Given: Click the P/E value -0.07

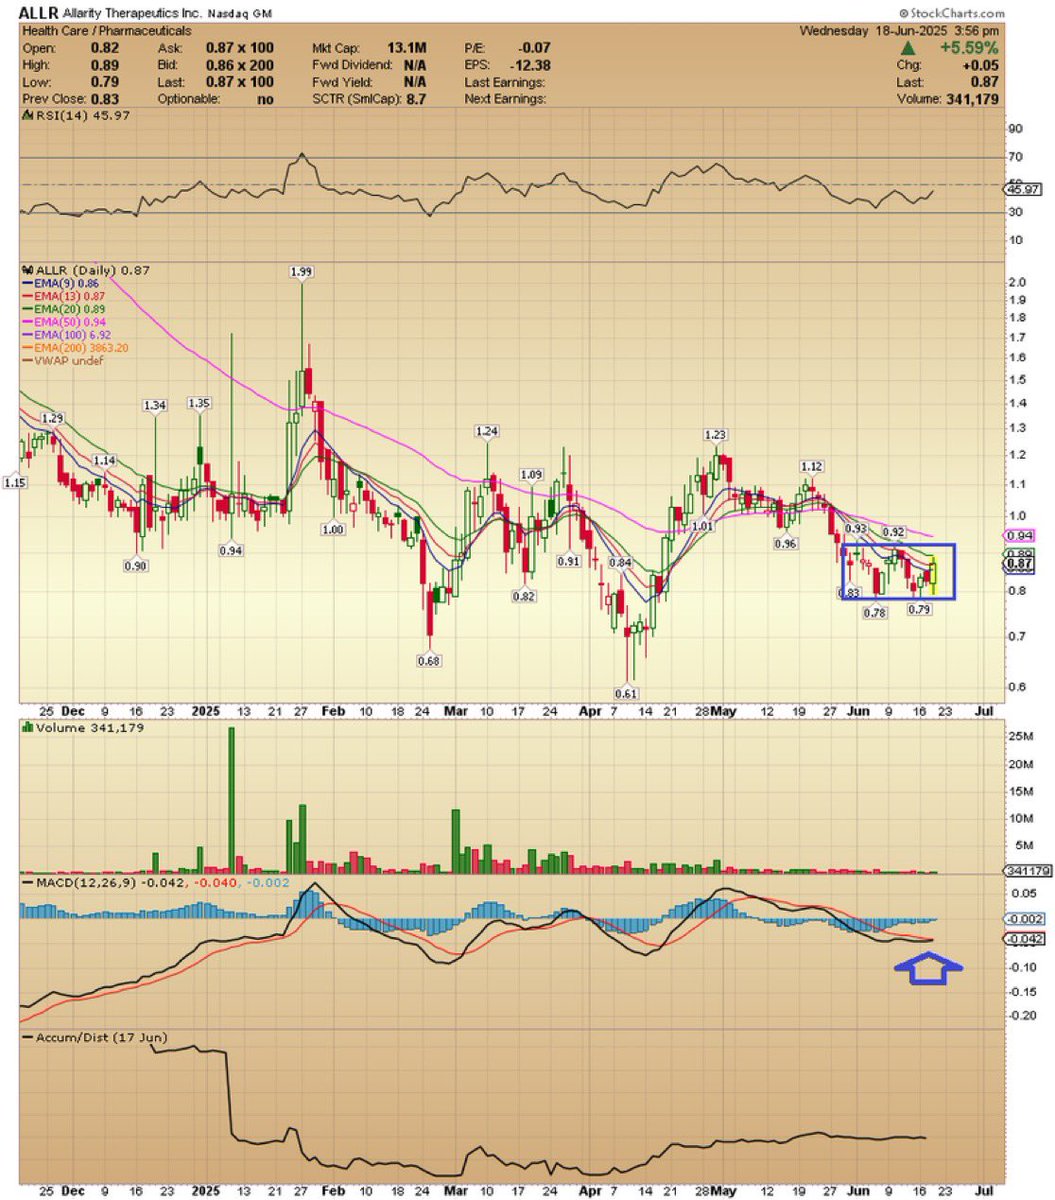Looking at the screenshot, I should 536,47.
